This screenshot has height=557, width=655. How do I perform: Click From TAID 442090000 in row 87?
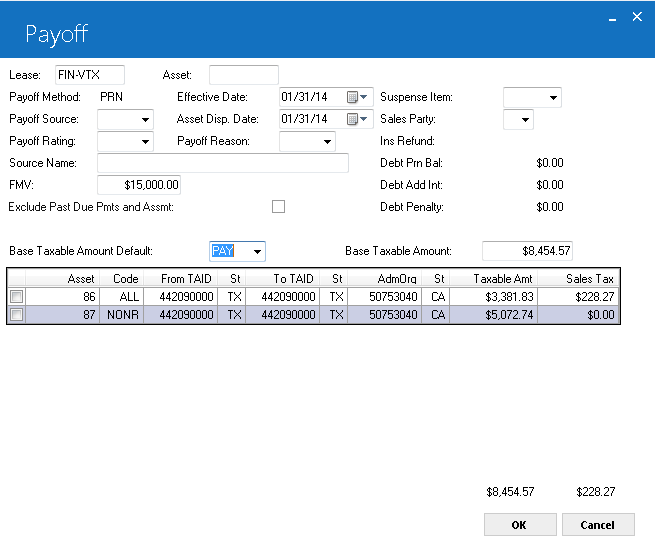click(x=180, y=315)
